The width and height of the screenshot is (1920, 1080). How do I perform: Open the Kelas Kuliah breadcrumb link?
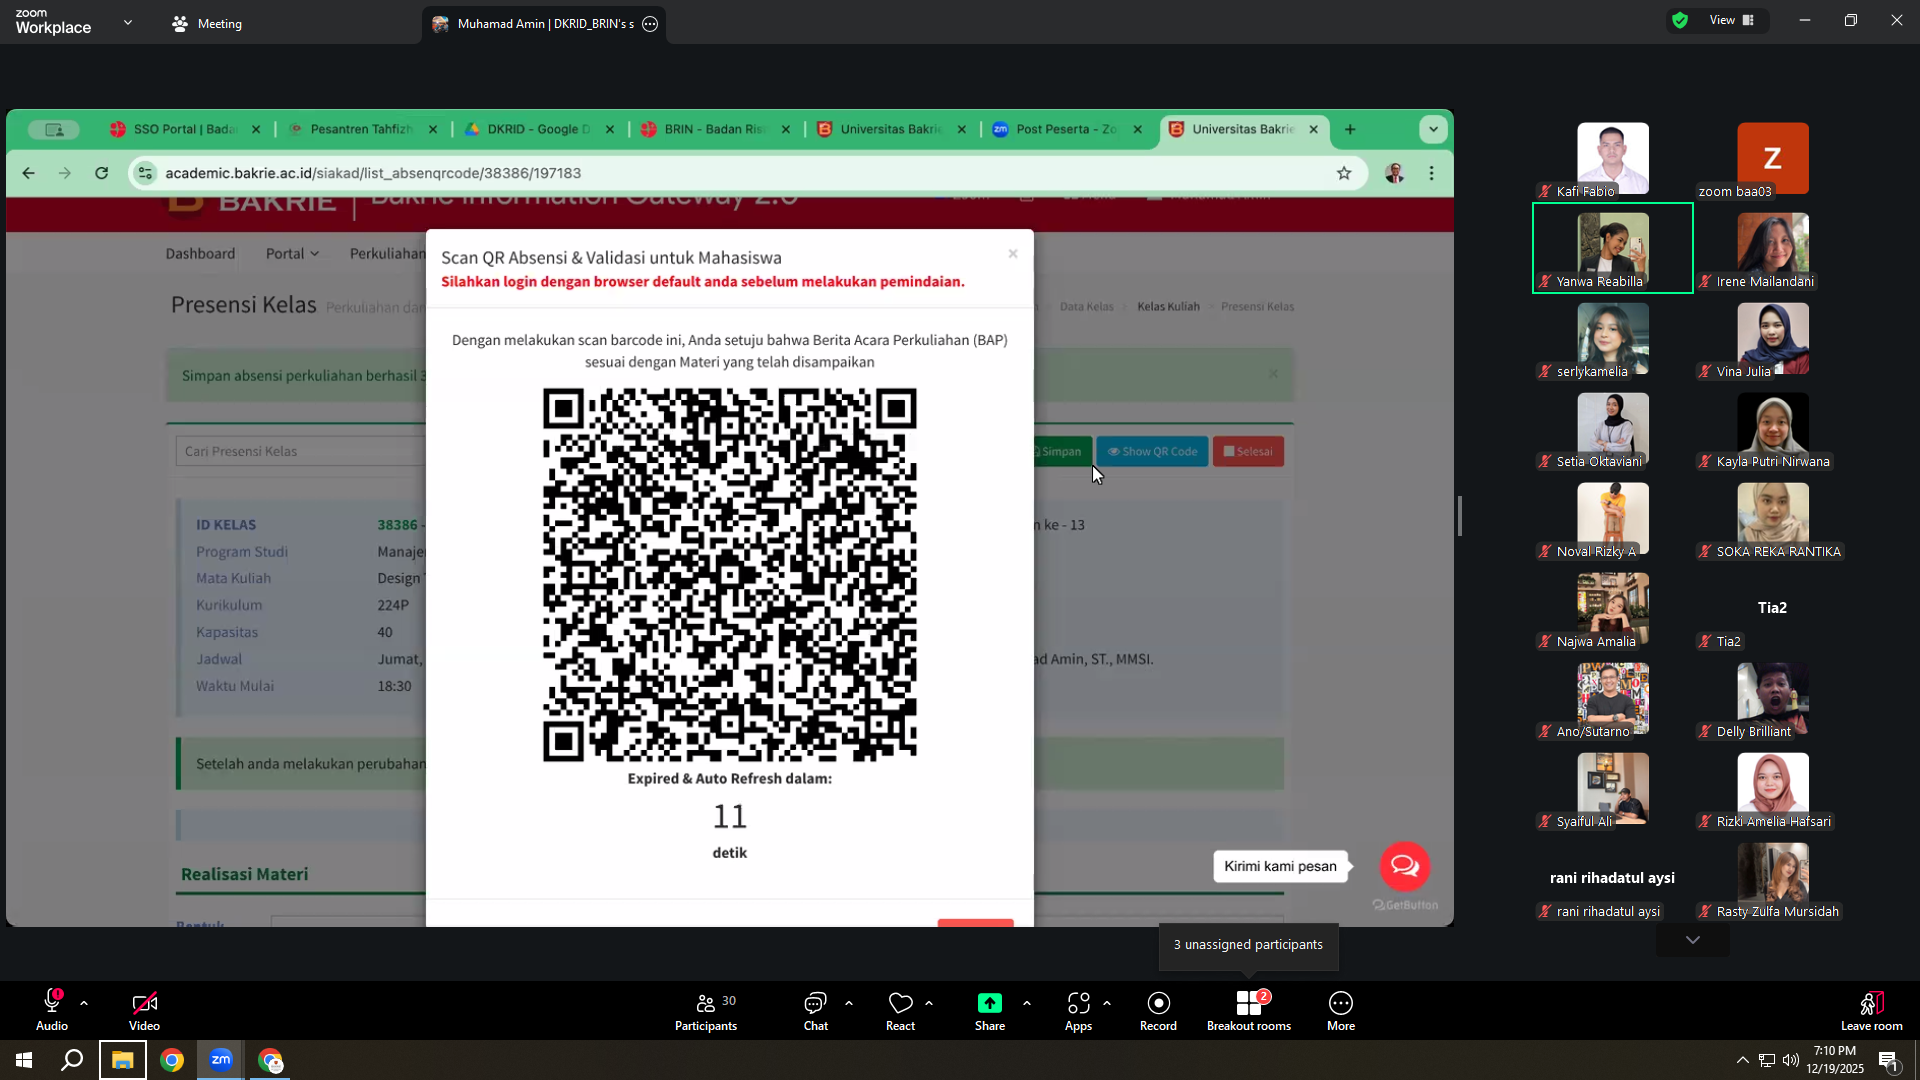1168,307
